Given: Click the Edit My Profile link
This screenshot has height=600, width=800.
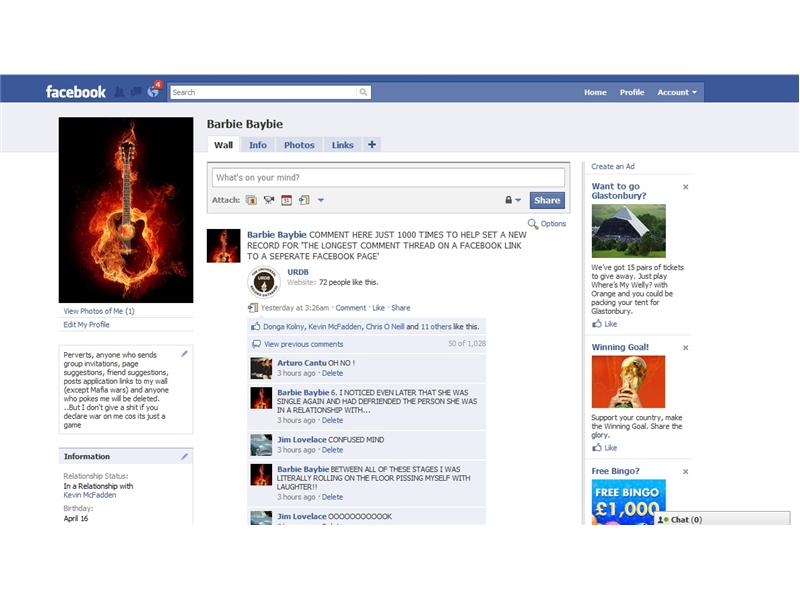Looking at the screenshot, I should point(86,324).
